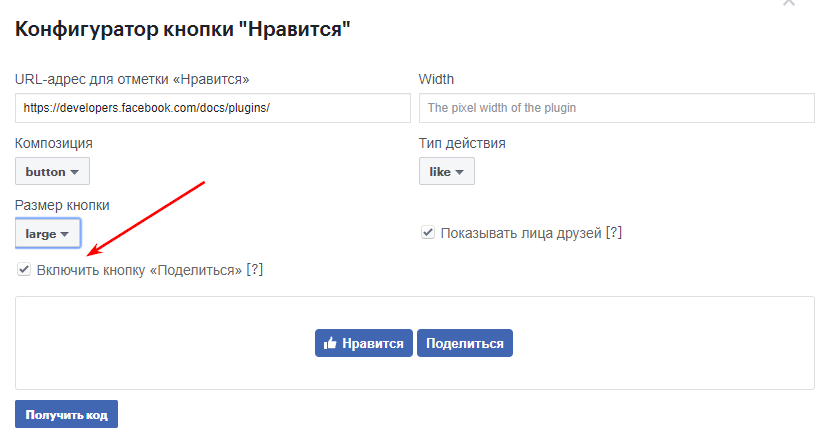This screenshot has height=432, width=834.
Task: Open the Тип действия like dropdown
Action: 447,171
